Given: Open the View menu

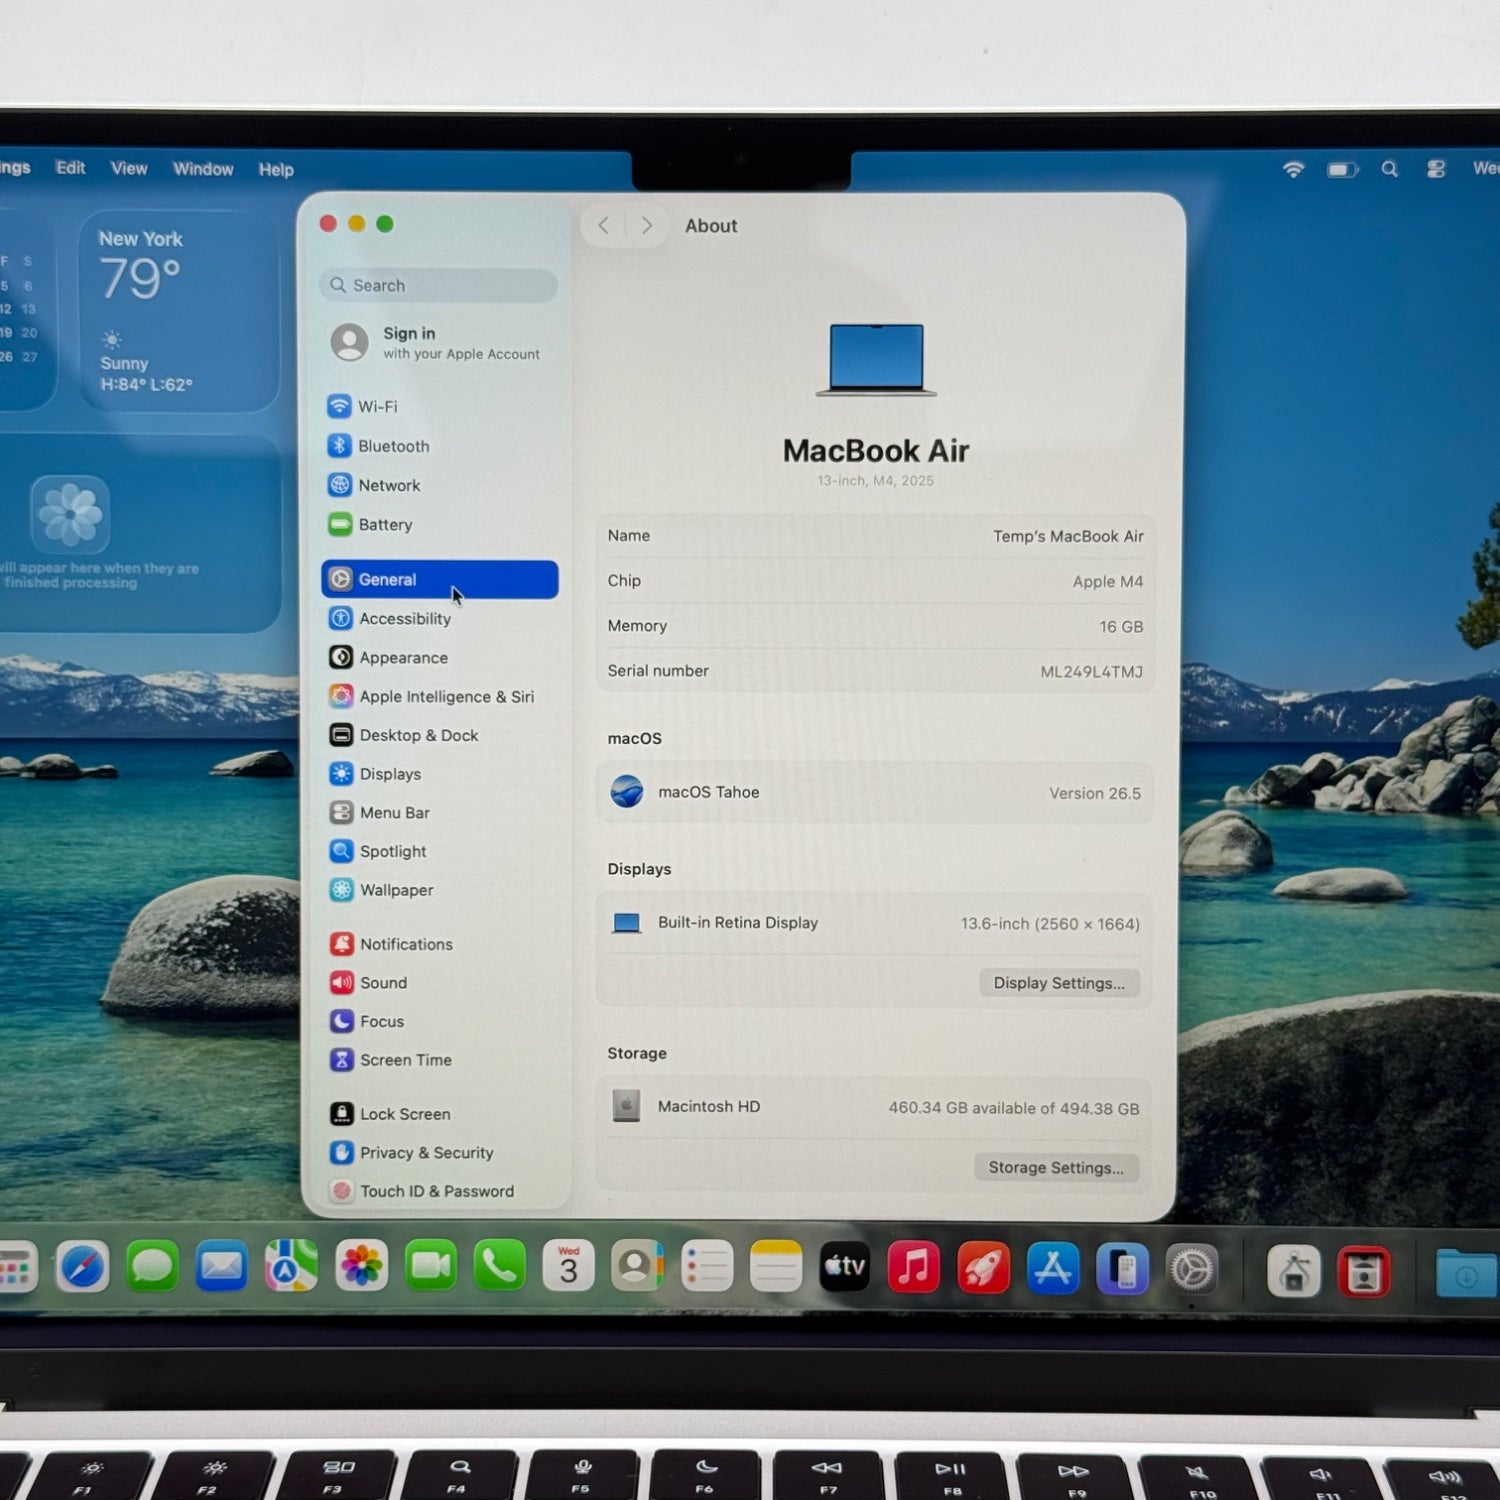Looking at the screenshot, I should pyautogui.click(x=129, y=169).
